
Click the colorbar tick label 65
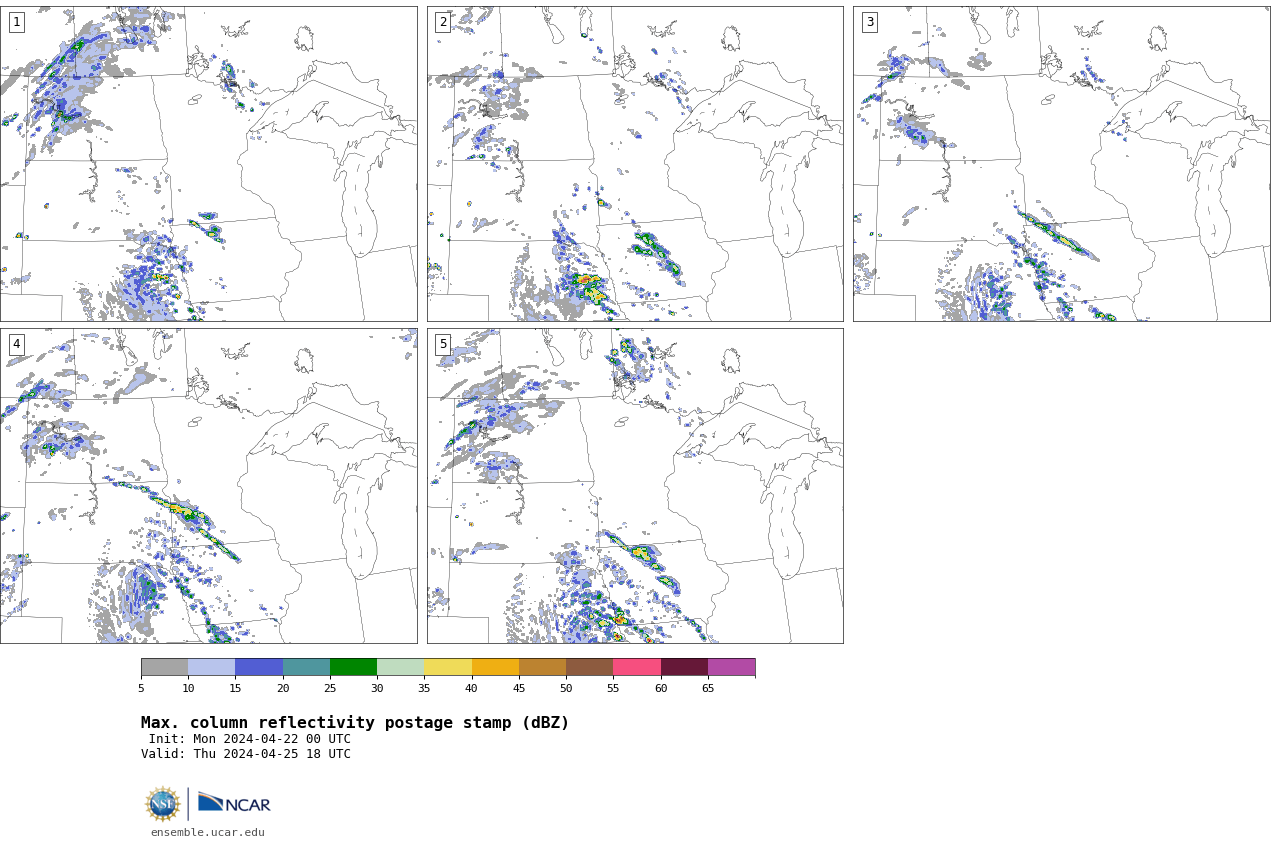(x=708, y=688)
